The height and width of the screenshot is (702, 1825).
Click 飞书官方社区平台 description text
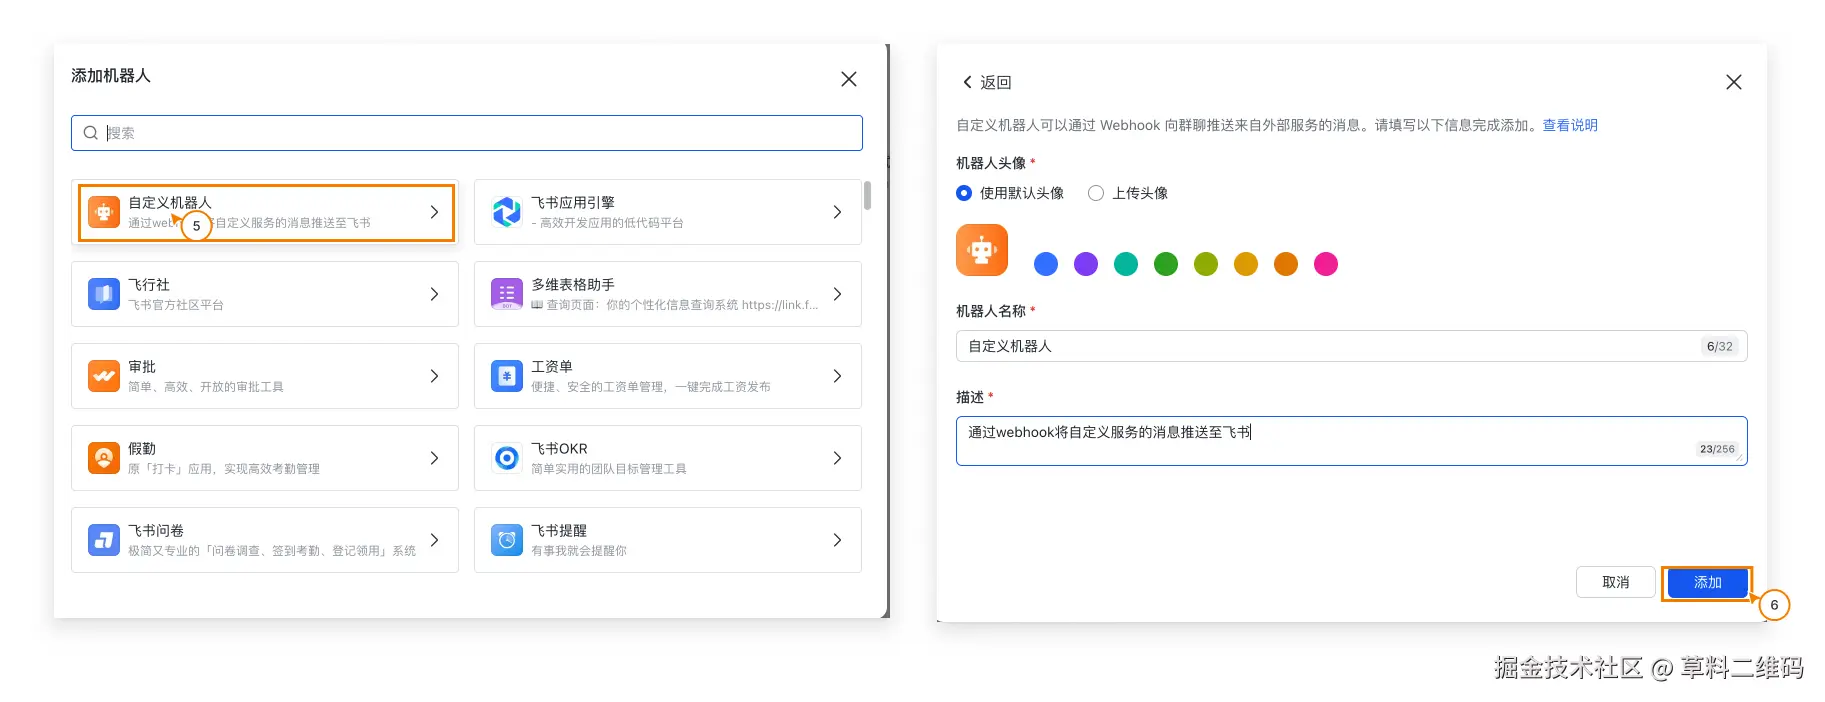pyautogui.click(x=176, y=305)
